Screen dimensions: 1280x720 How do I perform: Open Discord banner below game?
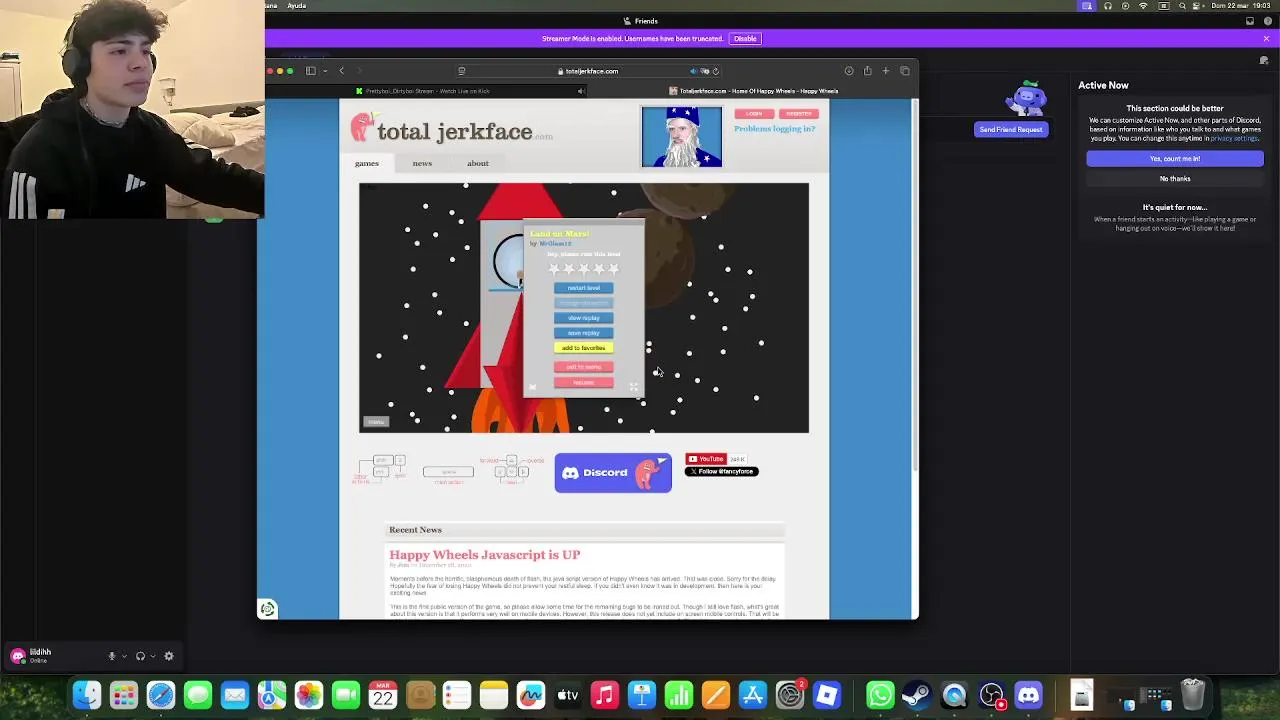pos(613,473)
